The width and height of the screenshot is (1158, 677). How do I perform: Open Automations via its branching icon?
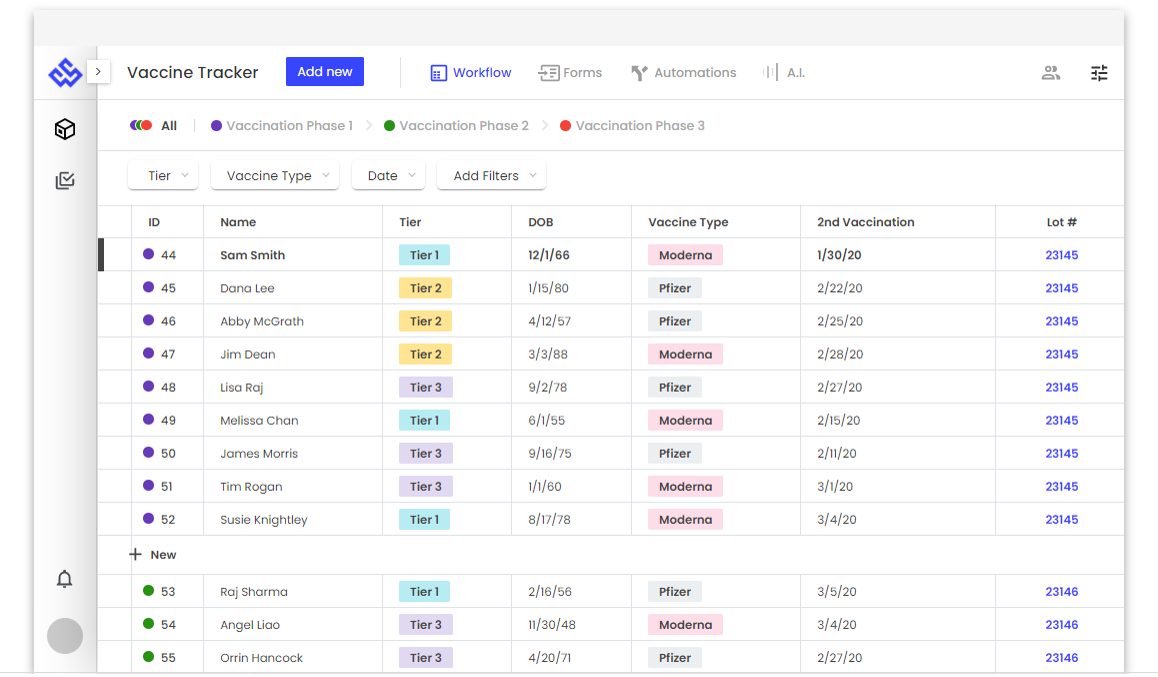(x=638, y=72)
